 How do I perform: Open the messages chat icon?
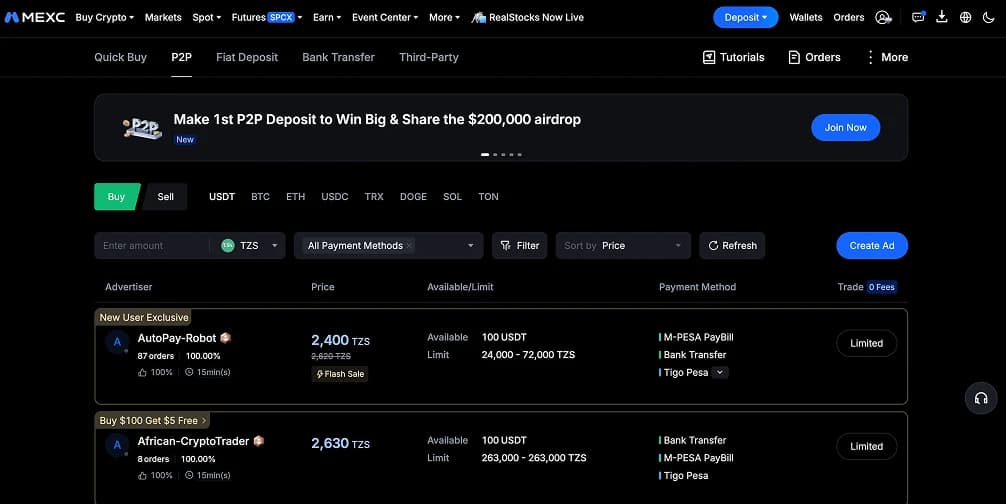[x=918, y=17]
